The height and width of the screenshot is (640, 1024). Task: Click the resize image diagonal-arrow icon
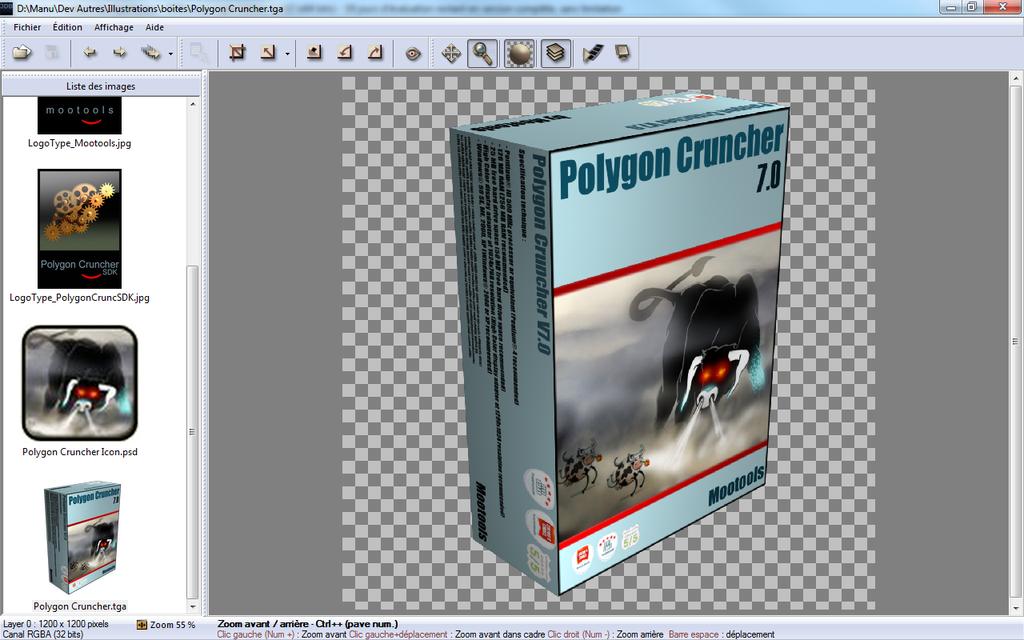(x=268, y=52)
